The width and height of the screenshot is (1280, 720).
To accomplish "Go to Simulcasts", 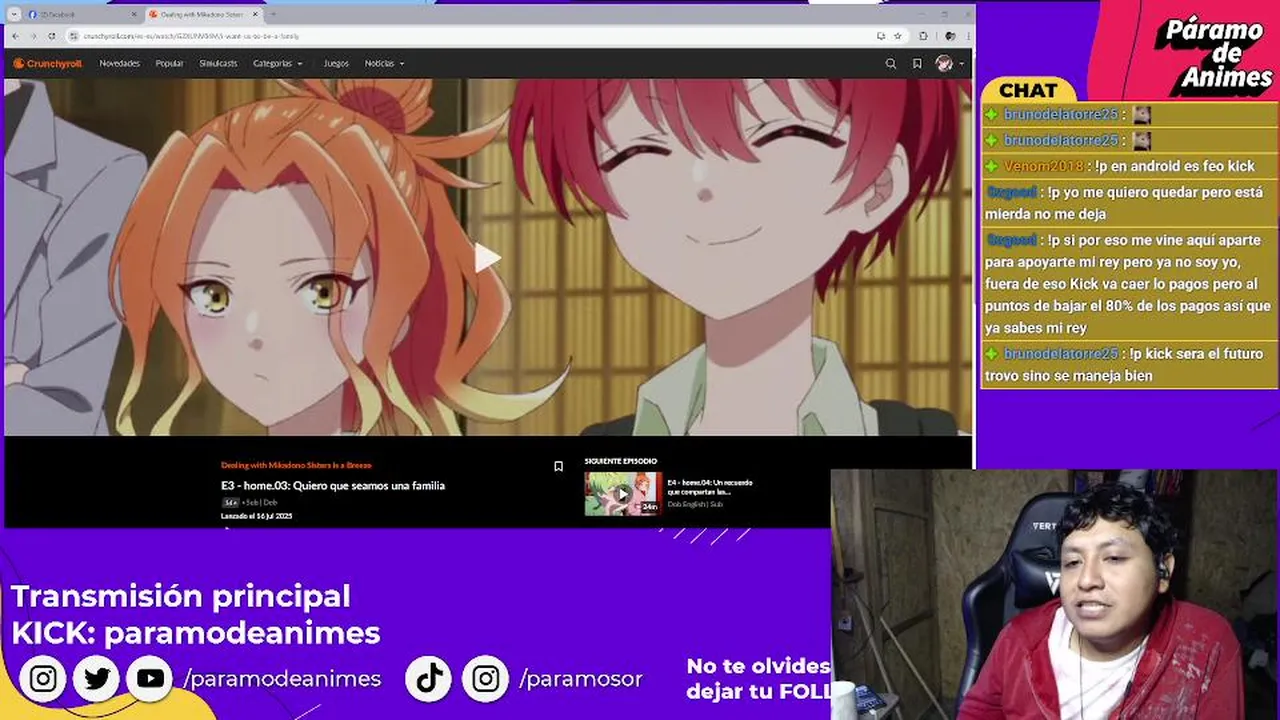I will 218,63.
